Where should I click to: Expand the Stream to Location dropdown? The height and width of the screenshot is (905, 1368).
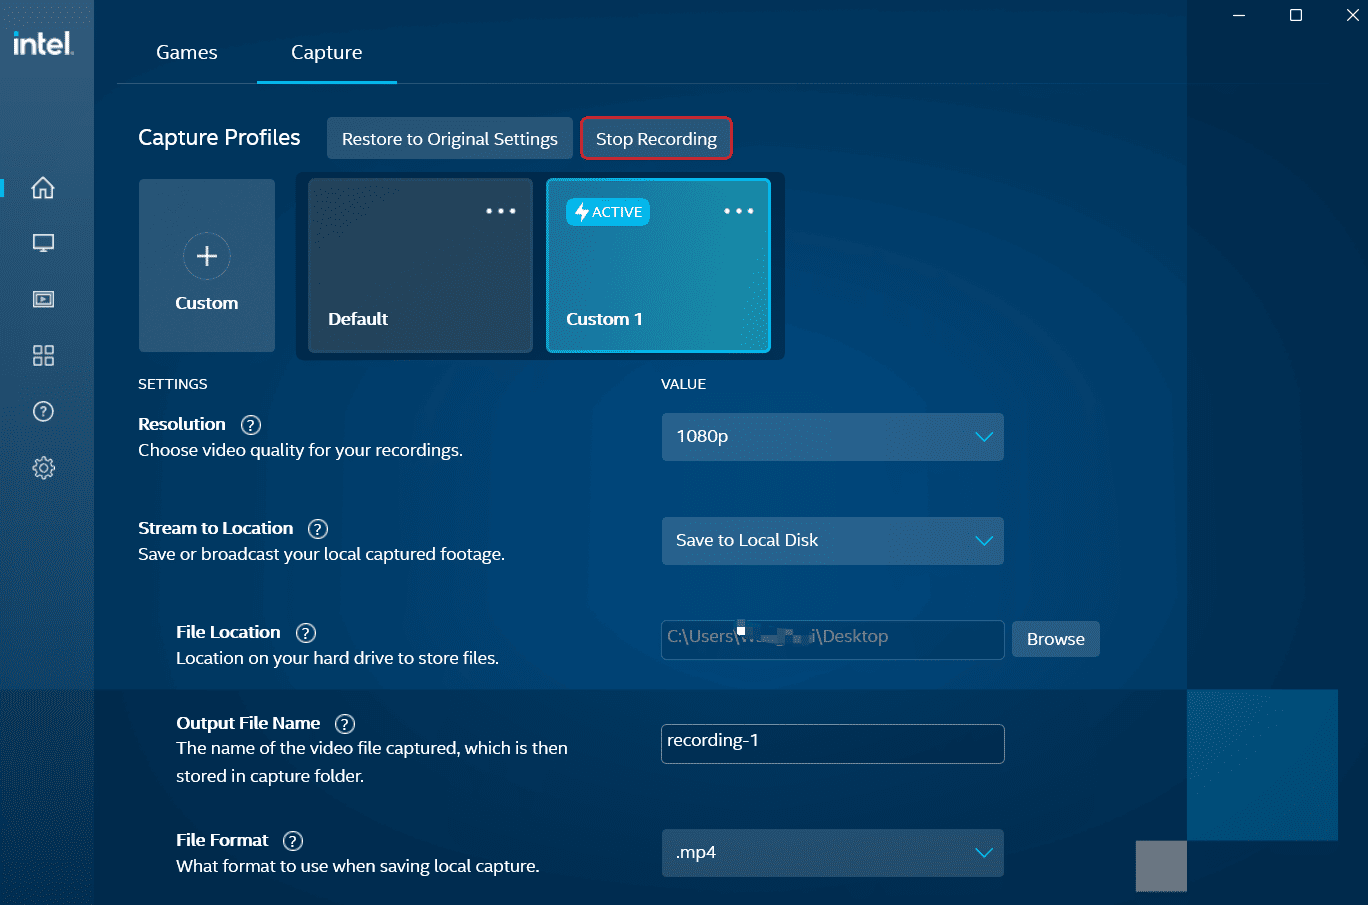(x=832, y=541)
